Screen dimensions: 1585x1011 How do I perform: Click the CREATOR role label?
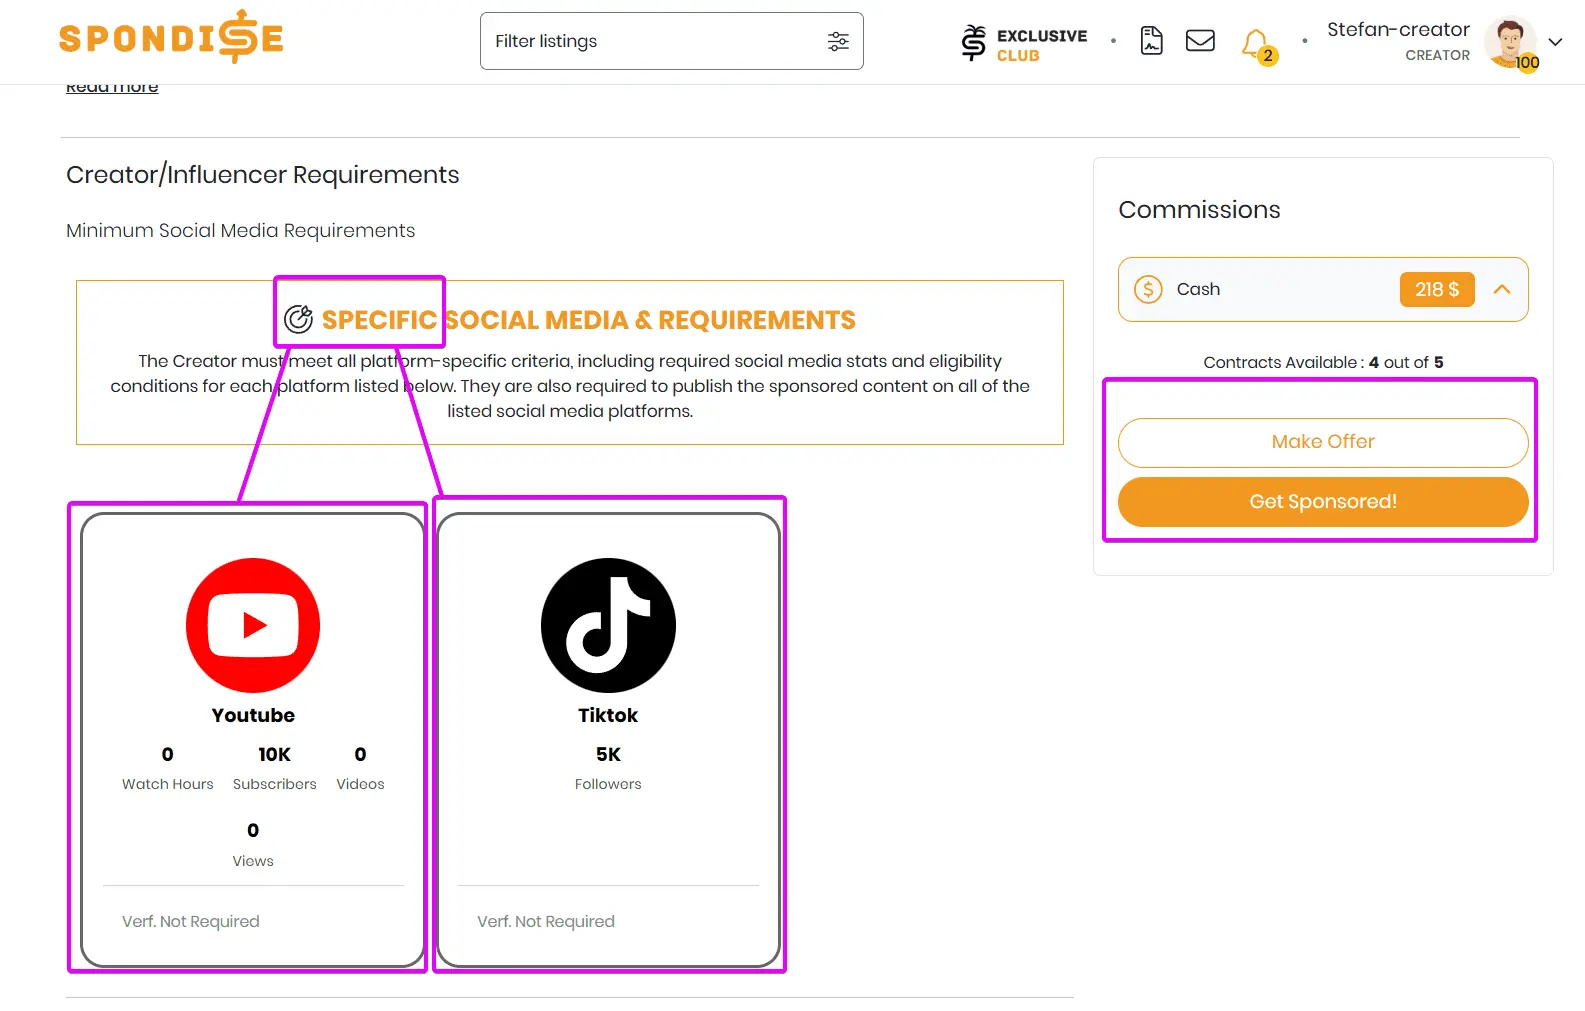[x=1437, y=56]
